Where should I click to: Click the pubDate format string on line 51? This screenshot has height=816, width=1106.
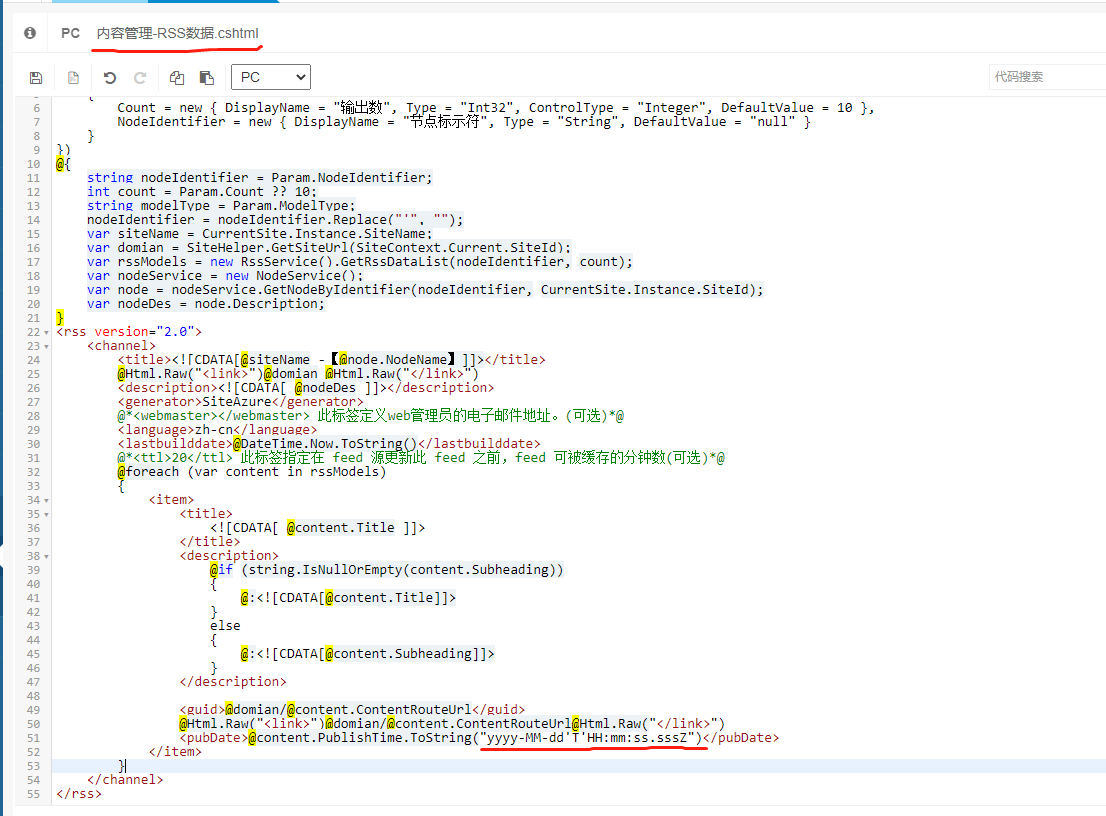591,738
